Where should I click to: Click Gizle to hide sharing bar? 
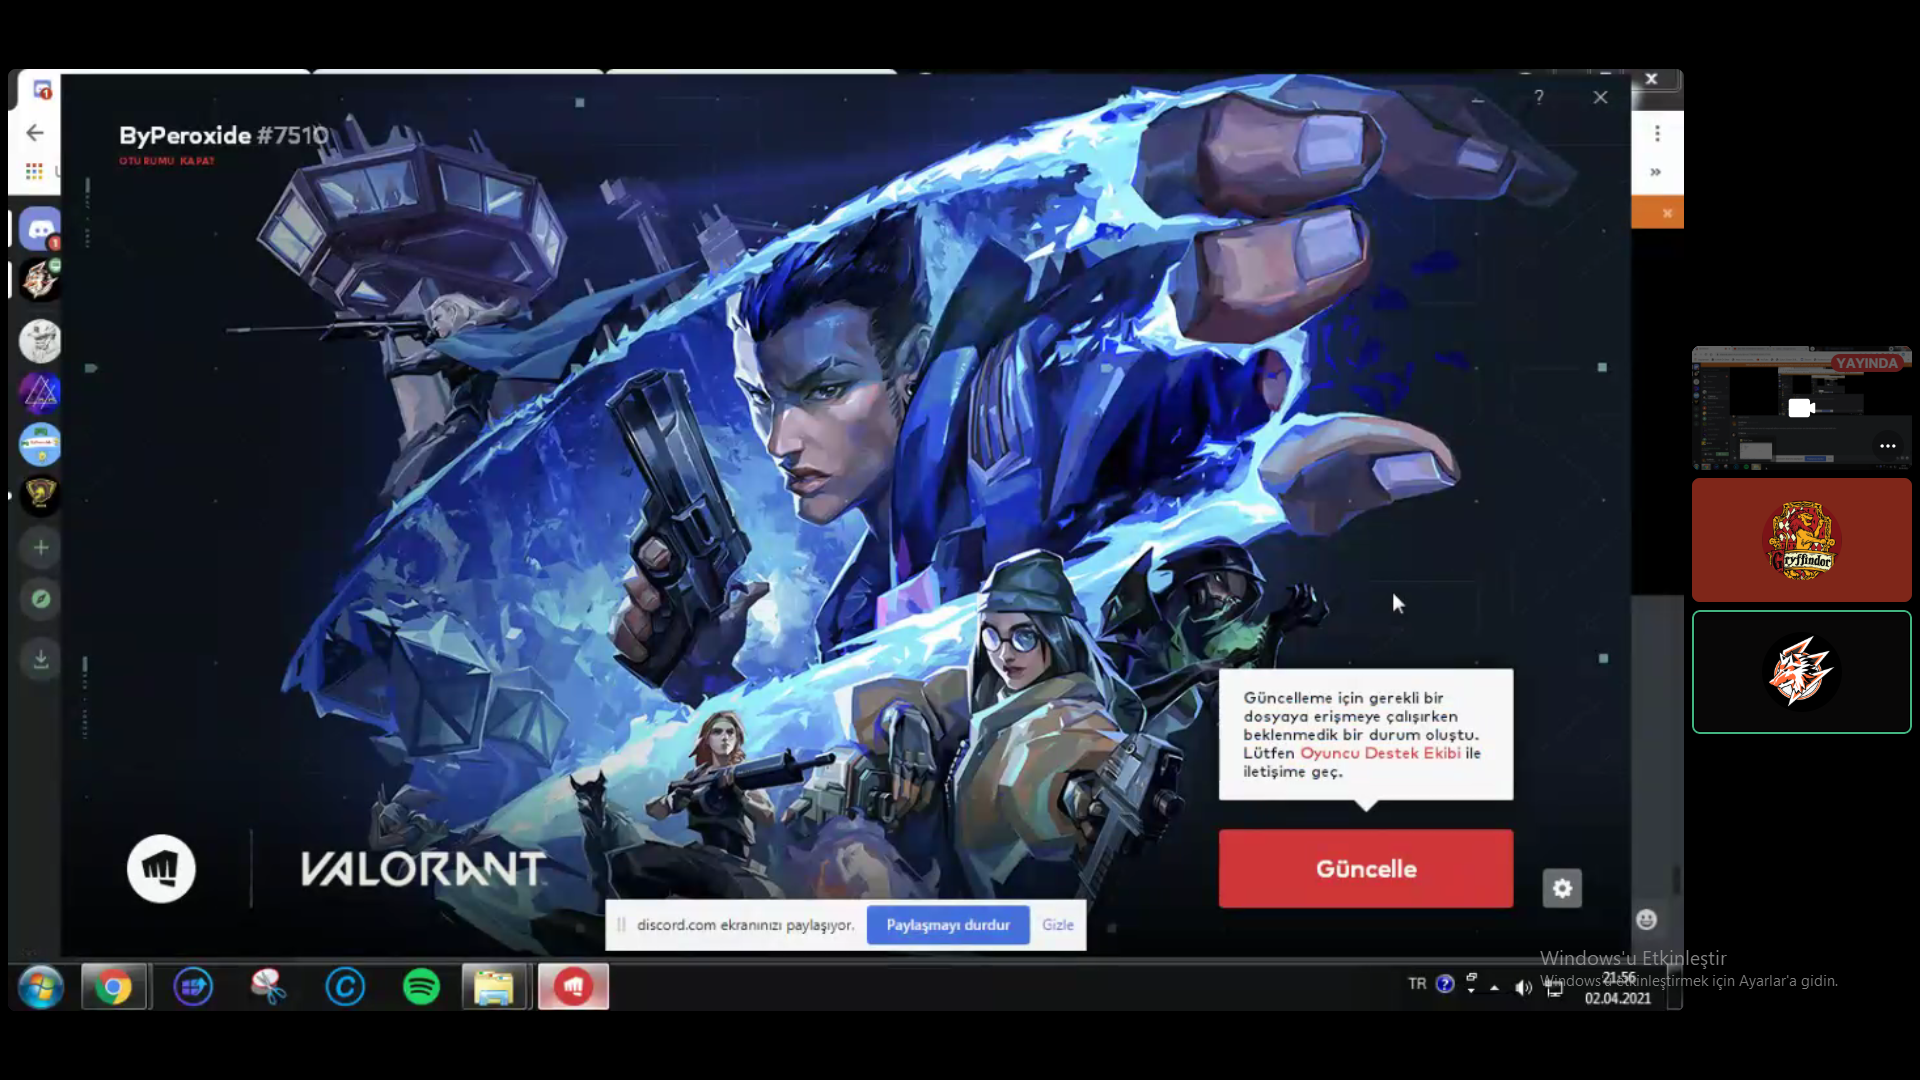[1057, 925]
